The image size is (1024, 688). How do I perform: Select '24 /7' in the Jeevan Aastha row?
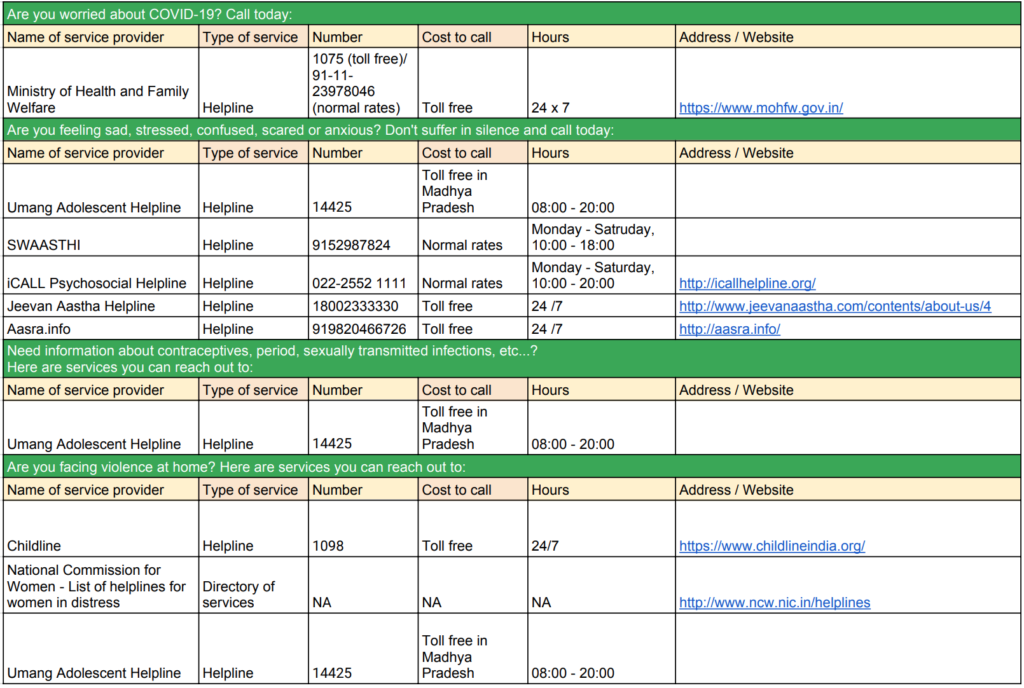pos(547,306)
